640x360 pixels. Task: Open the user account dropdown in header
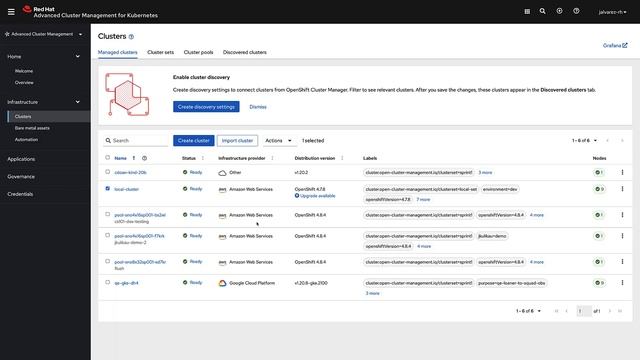point(612,12)
